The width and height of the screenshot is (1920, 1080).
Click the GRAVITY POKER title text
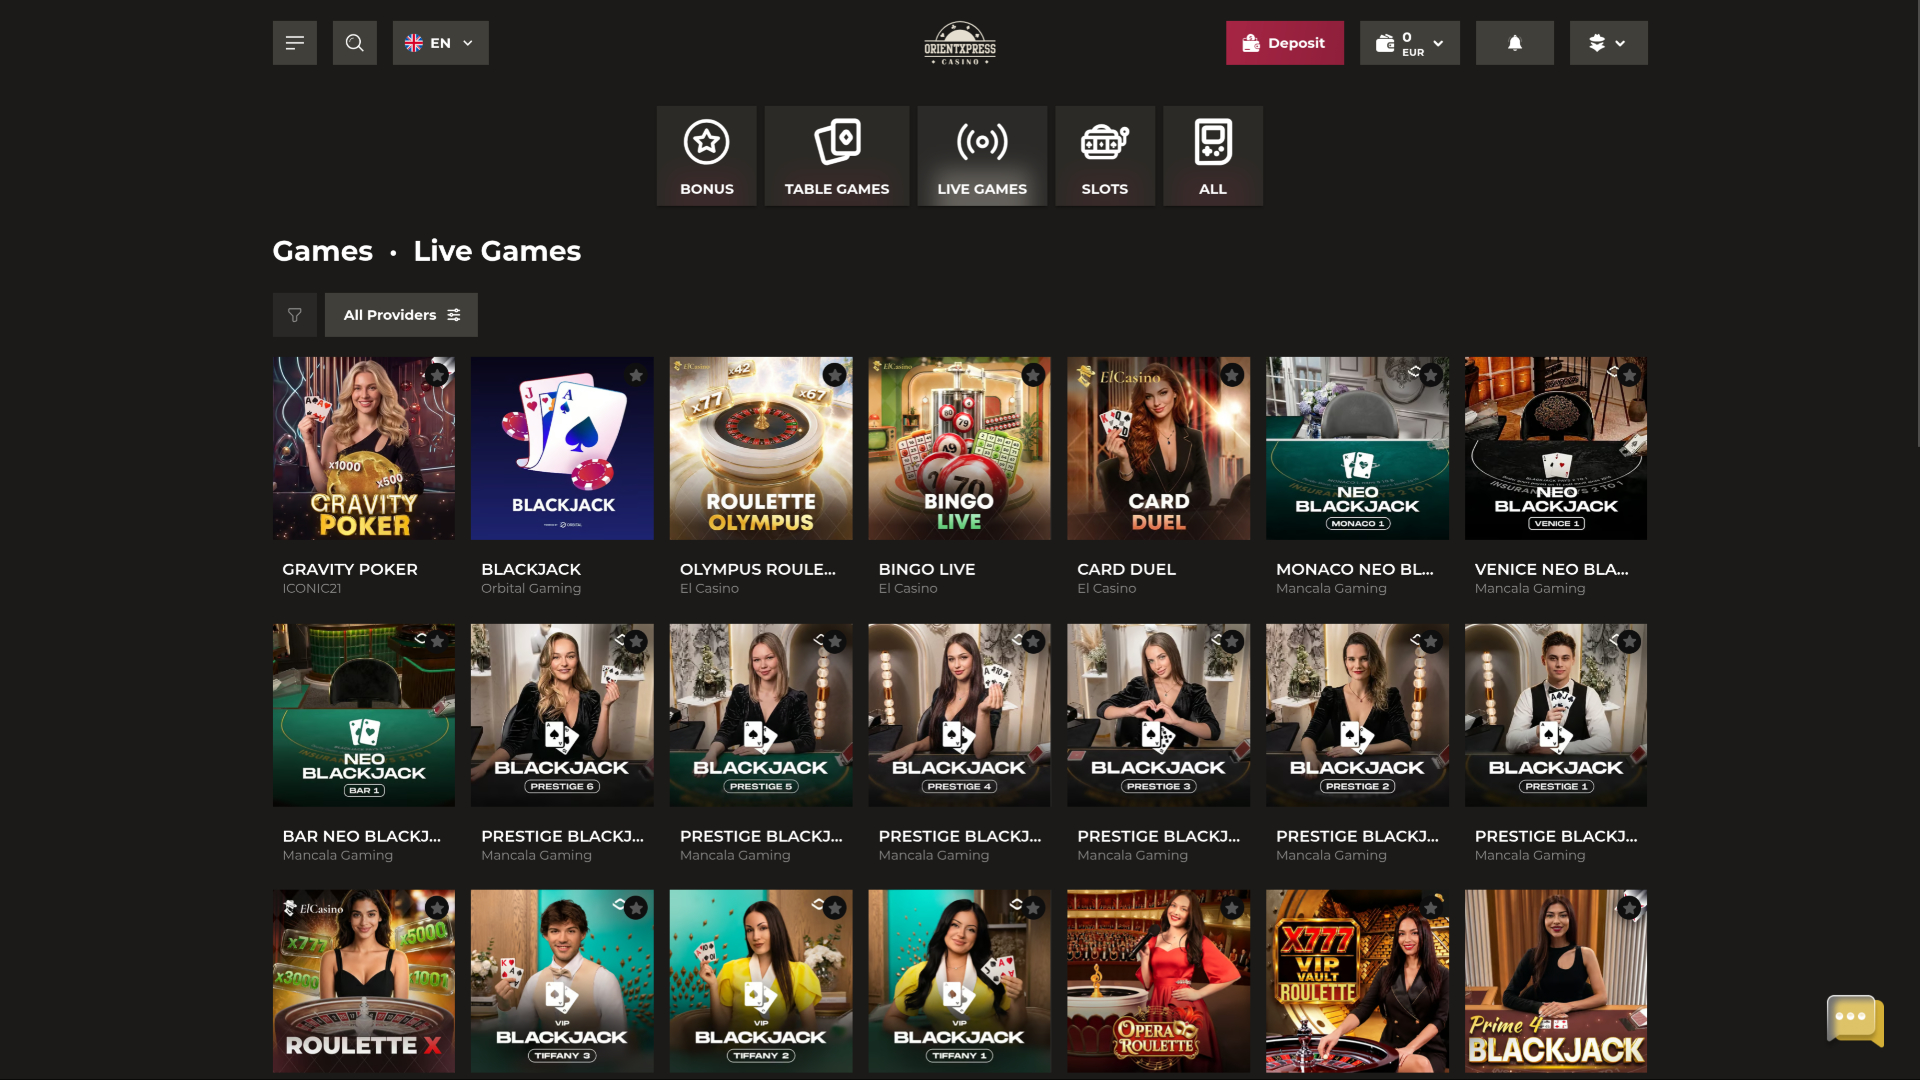(x=350, y=569)
